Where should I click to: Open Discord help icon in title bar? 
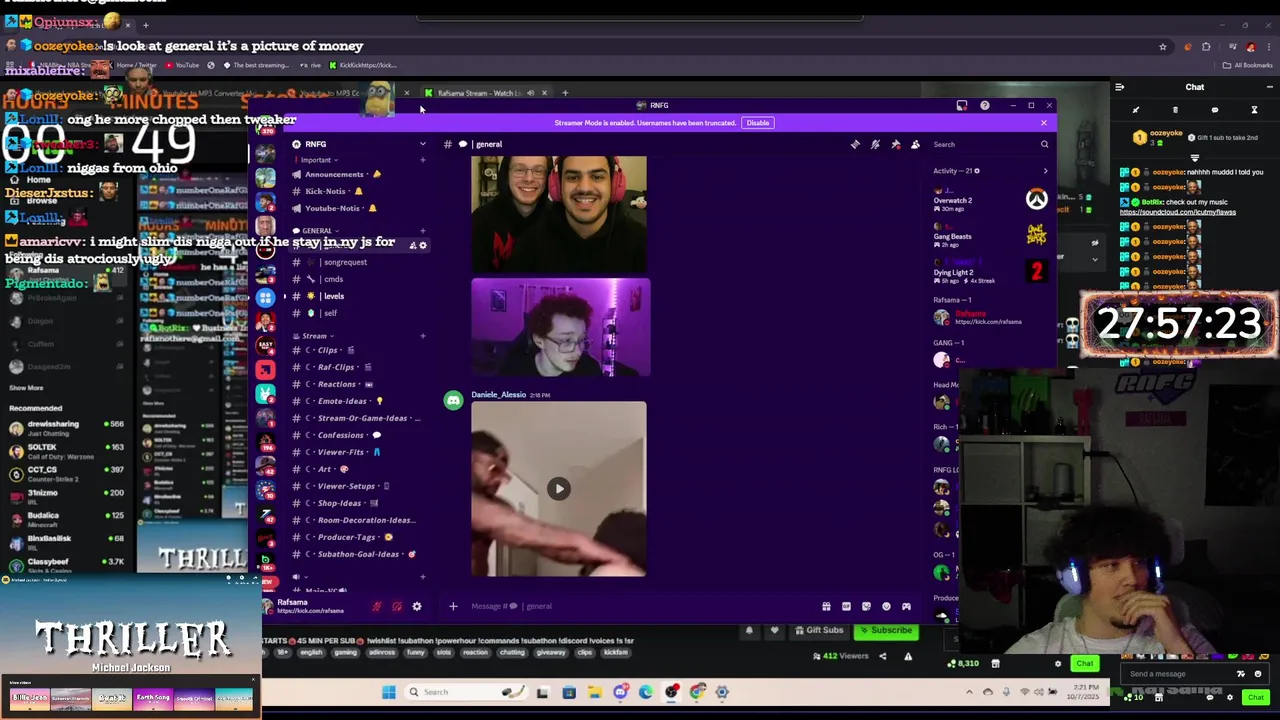pyautogui.click(x=985, y=105)
